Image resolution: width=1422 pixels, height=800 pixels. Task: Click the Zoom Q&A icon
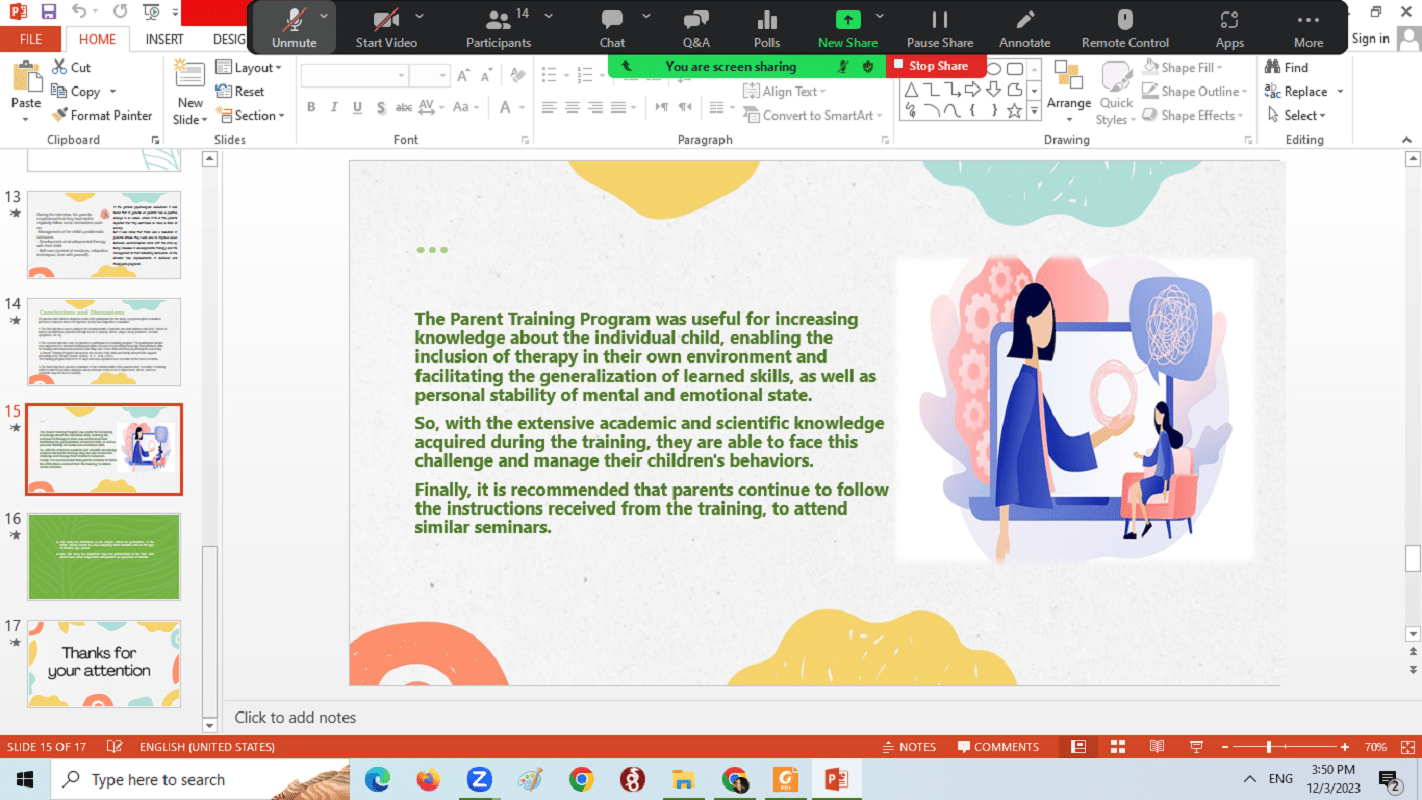pyautogui.click(x=696, y=28)
